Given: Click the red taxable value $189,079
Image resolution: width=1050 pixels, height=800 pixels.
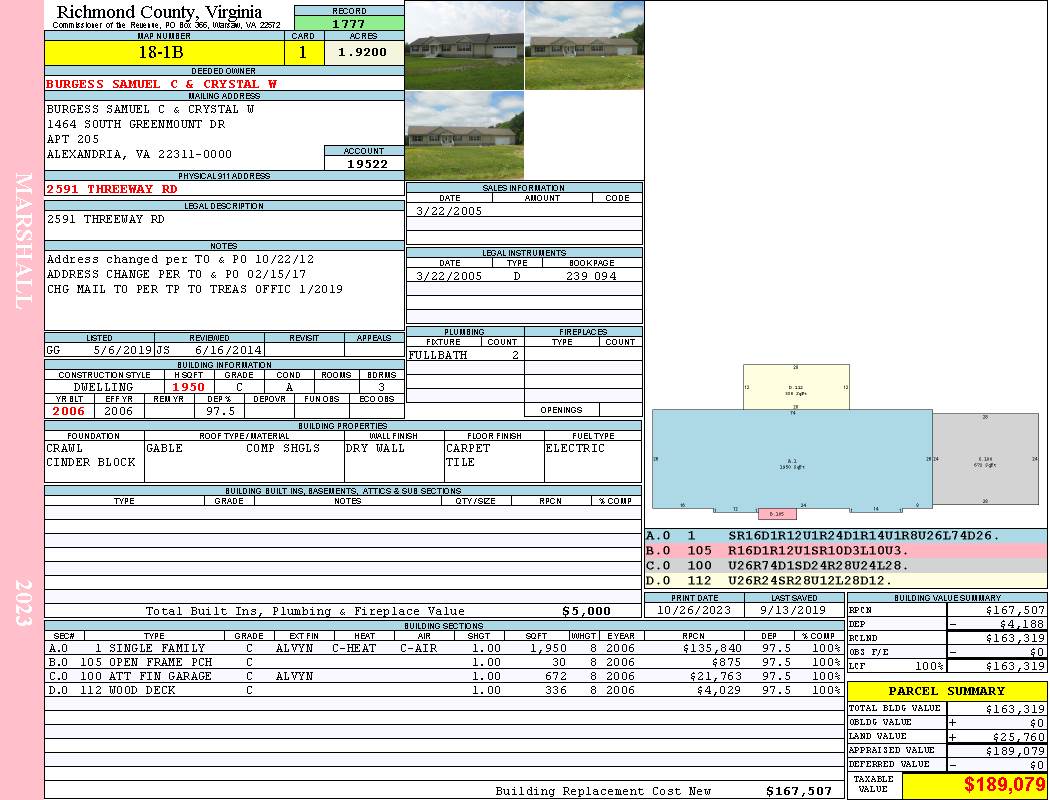Looking at the screenshot, I should 974,785.
